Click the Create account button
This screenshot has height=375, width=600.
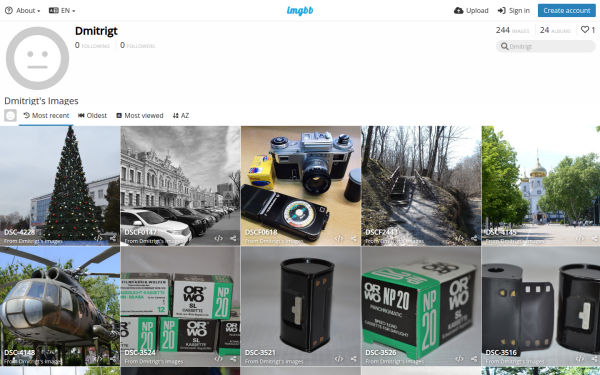click(567, 11)
